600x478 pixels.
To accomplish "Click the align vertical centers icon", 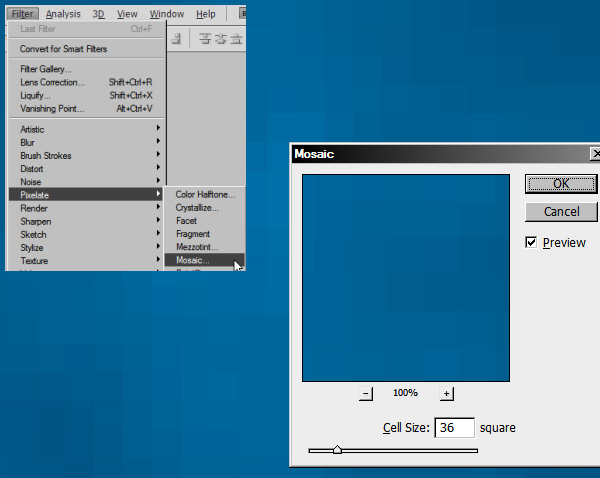I will [x=220, y=39].
